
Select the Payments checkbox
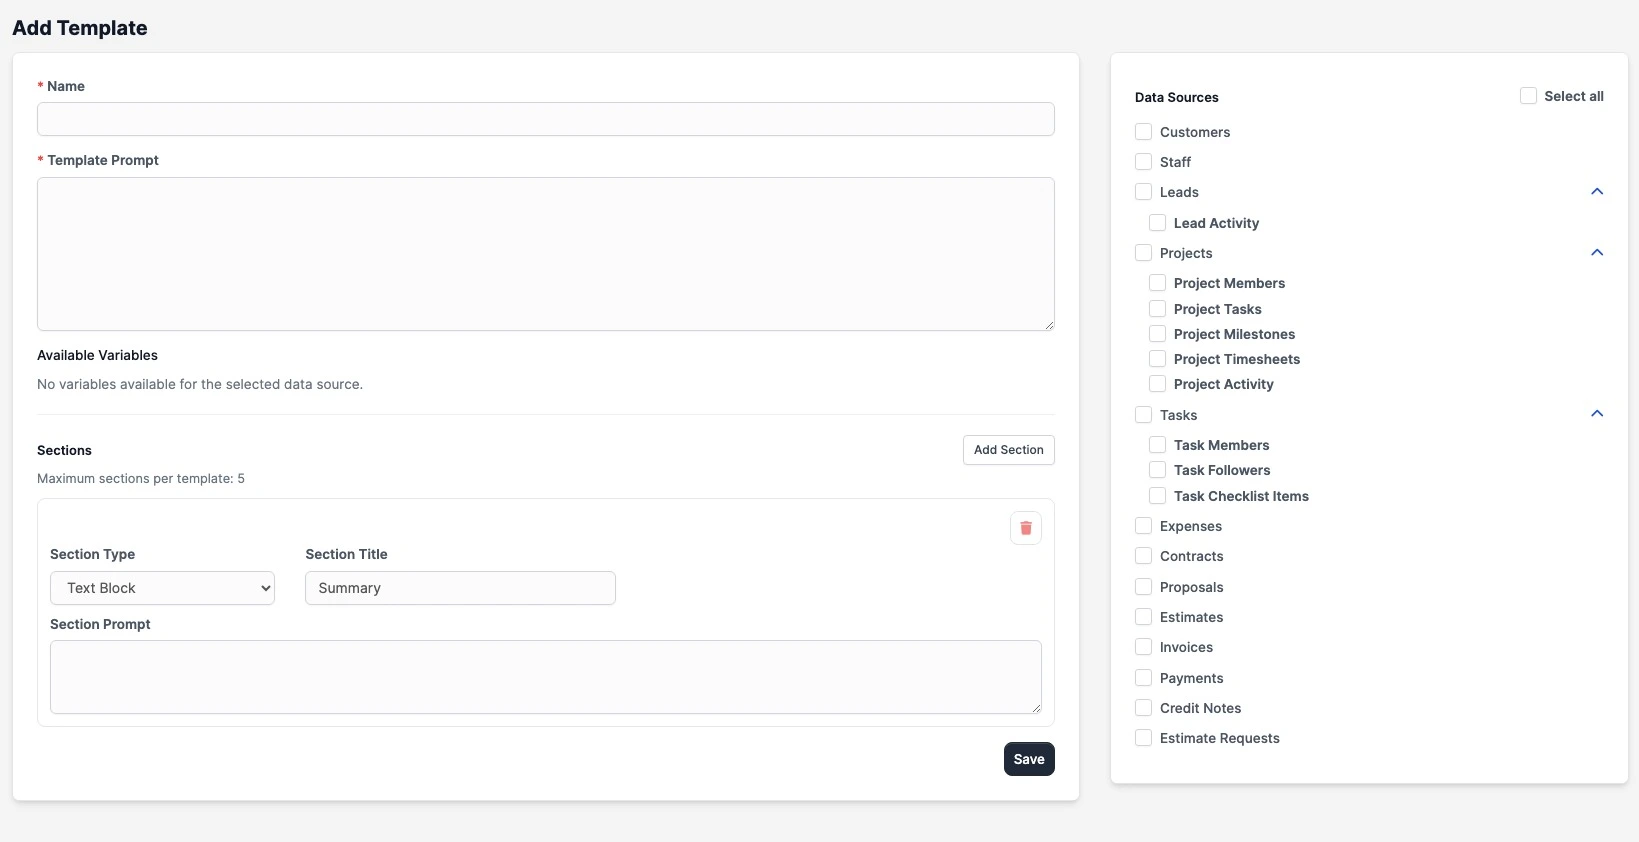tap(1144, 678)
